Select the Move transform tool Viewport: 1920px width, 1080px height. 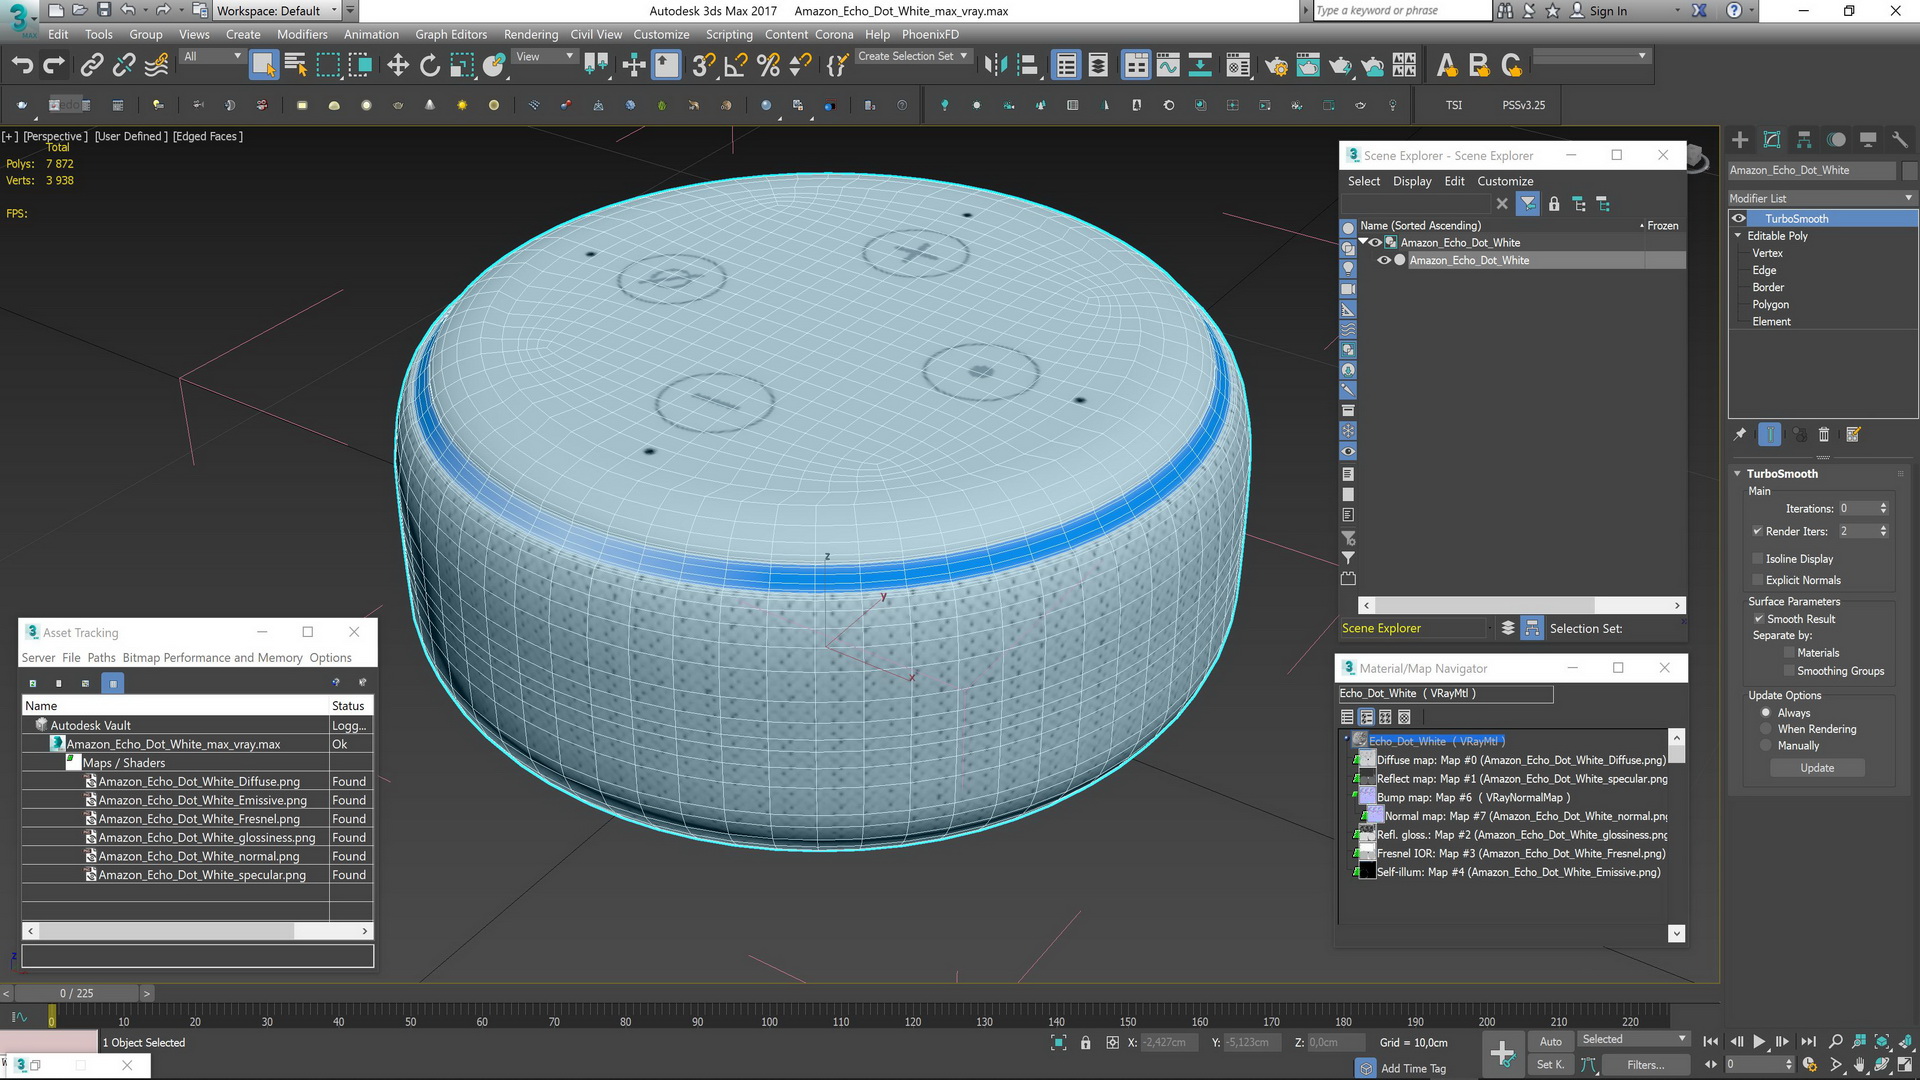398,66
